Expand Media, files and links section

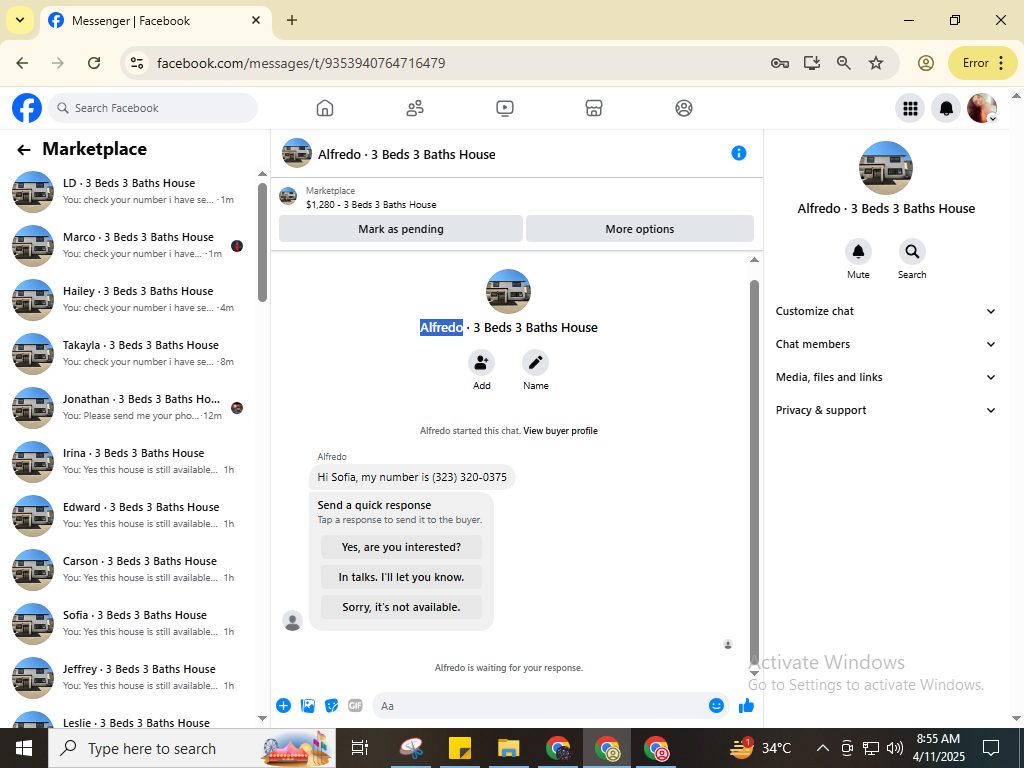point(886,377)
